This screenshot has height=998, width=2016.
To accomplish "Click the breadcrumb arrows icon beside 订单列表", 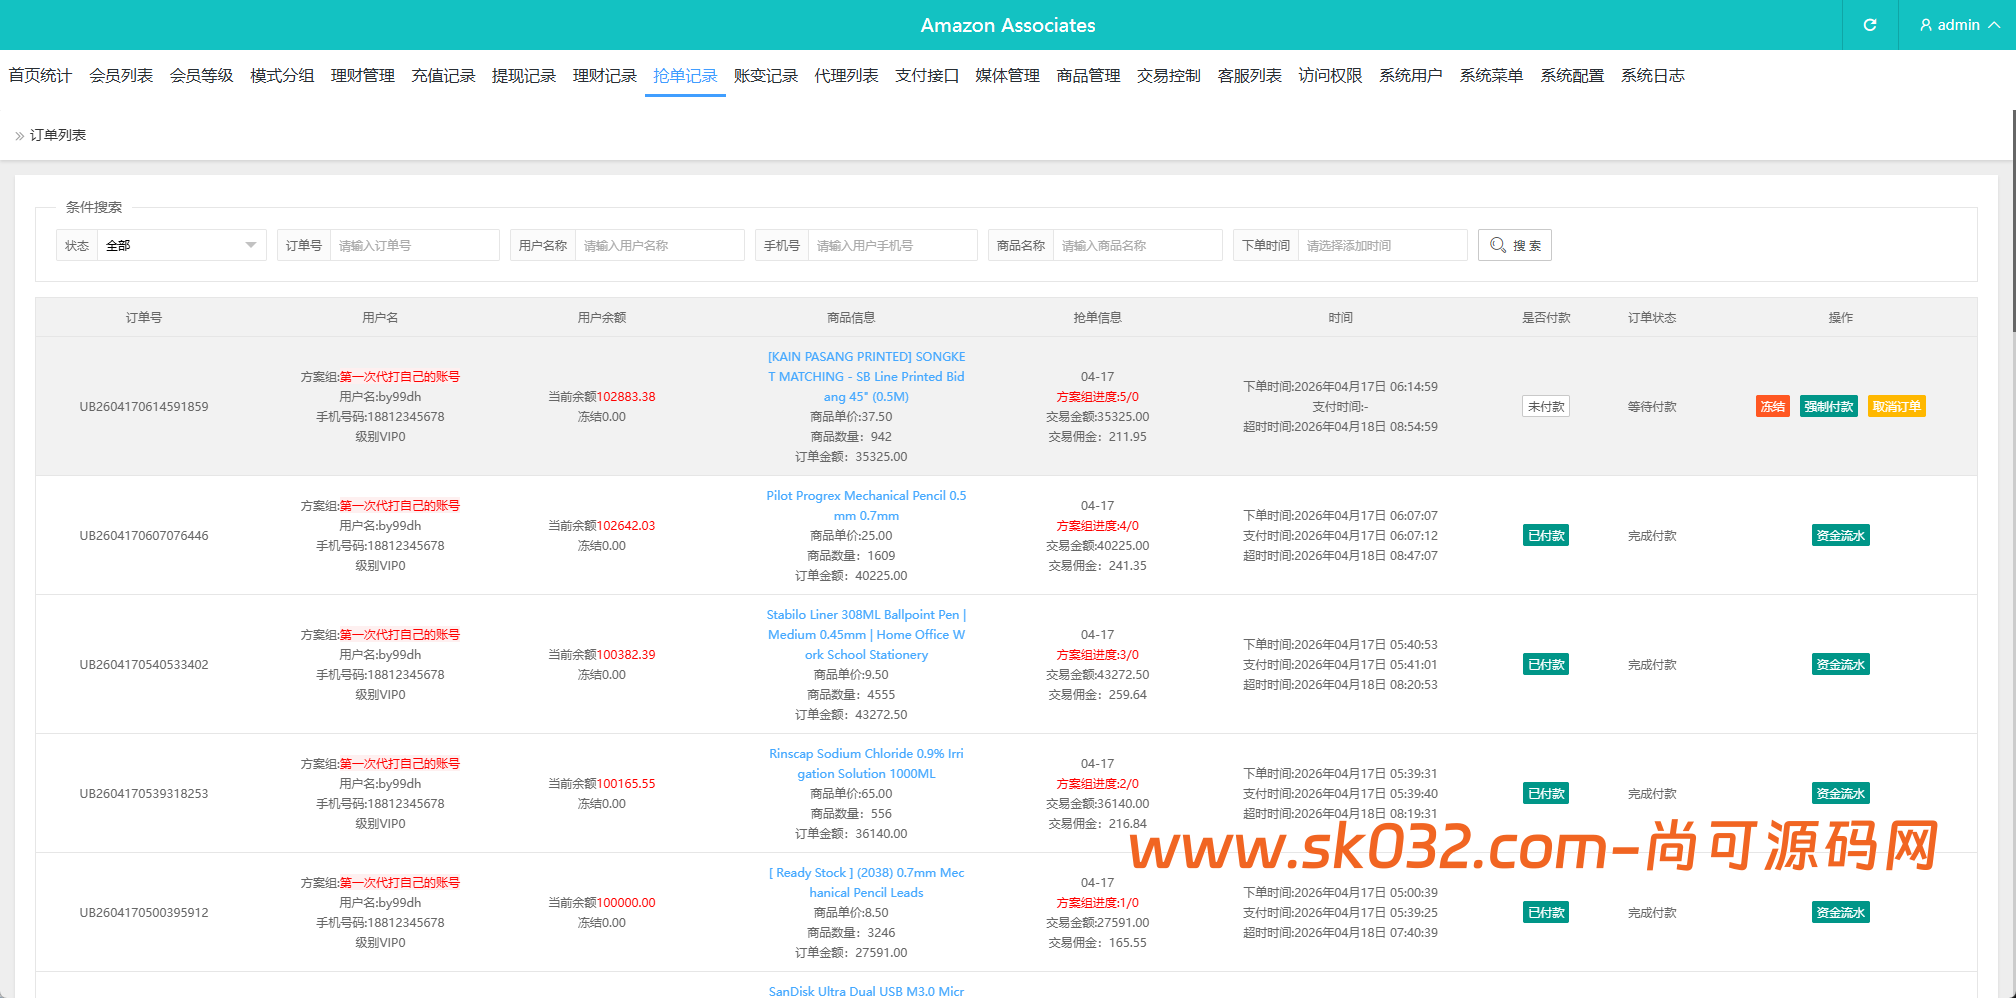I will [19, 136].
